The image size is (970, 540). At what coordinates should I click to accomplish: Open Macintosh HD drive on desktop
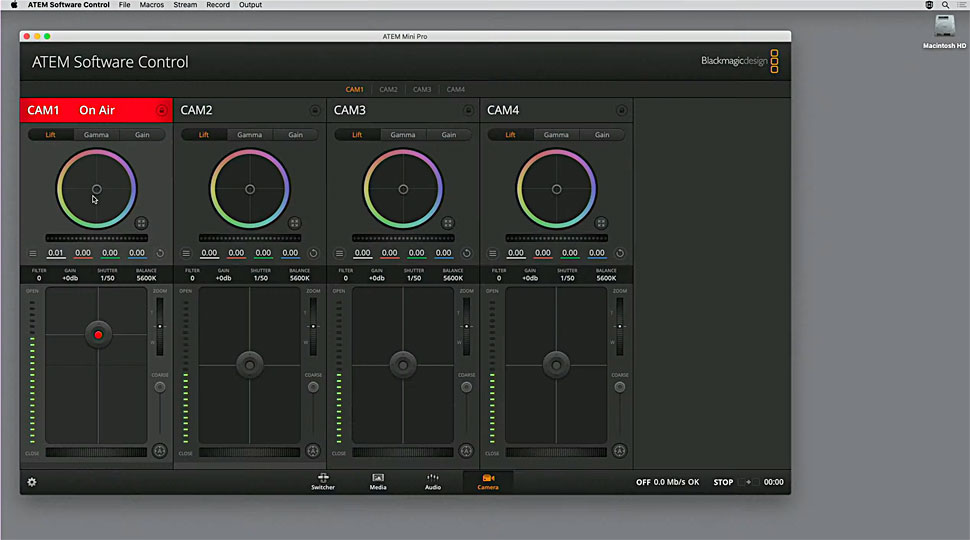point(944,32)
